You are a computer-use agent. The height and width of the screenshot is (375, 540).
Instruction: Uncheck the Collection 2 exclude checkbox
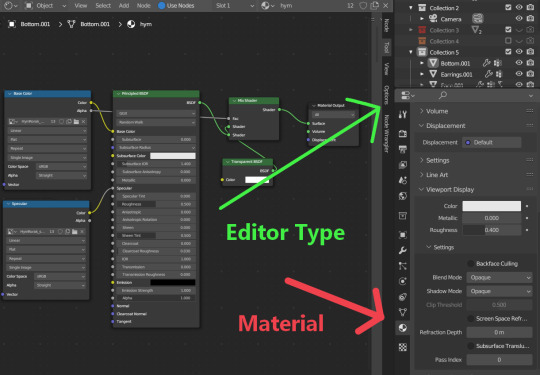[508, 7]
